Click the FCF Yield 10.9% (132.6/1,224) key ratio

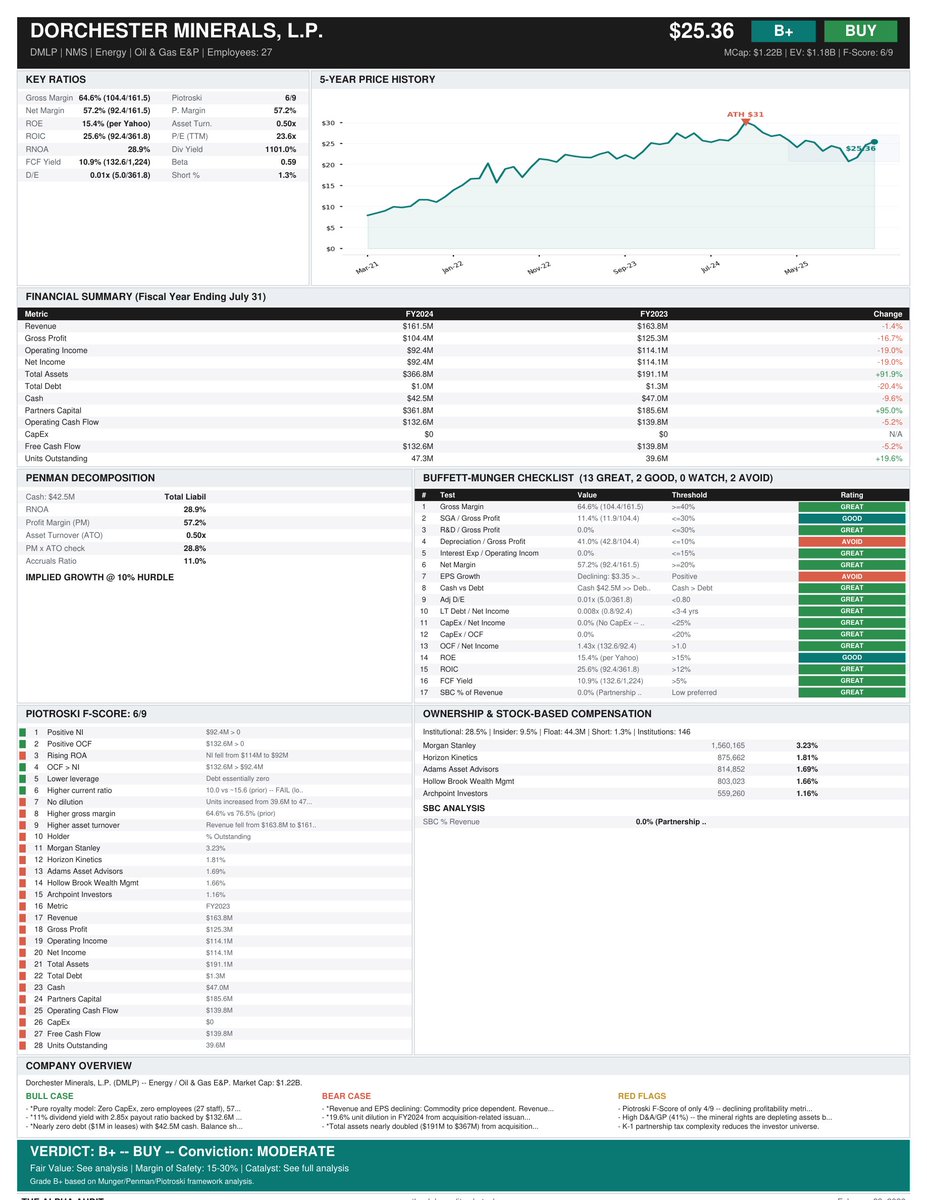tap(88, 162)
